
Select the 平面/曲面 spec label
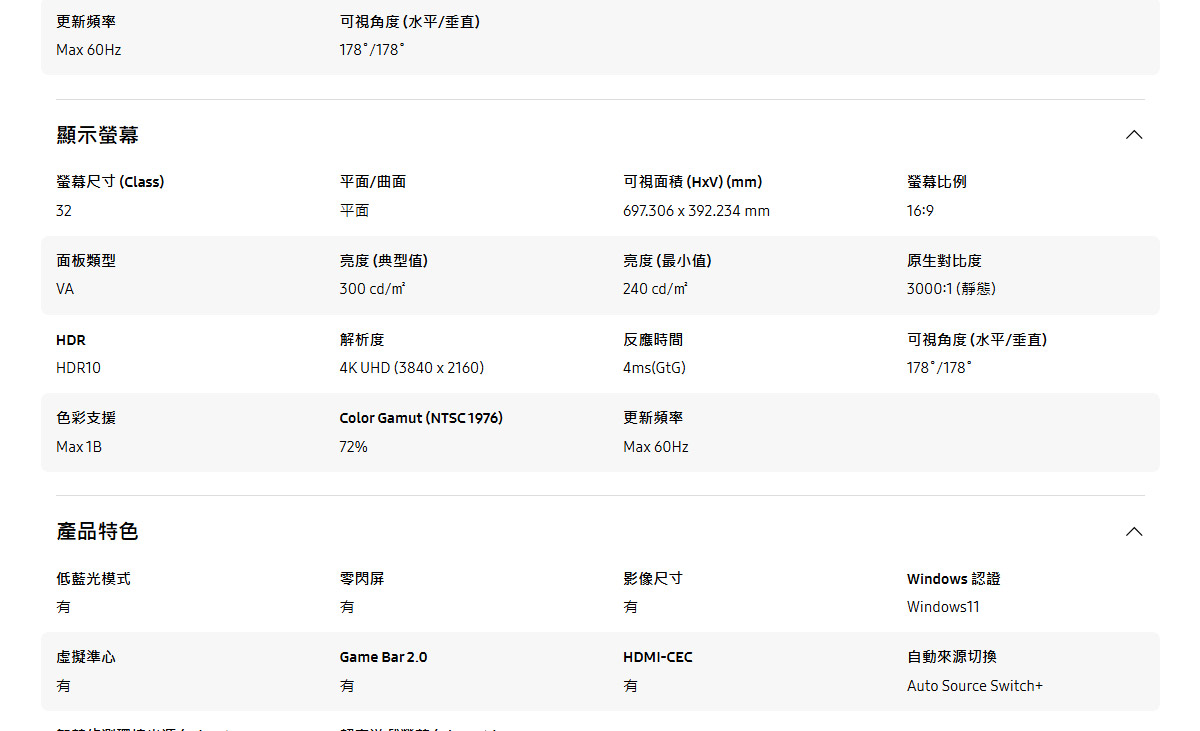click(x=368, y=181)
